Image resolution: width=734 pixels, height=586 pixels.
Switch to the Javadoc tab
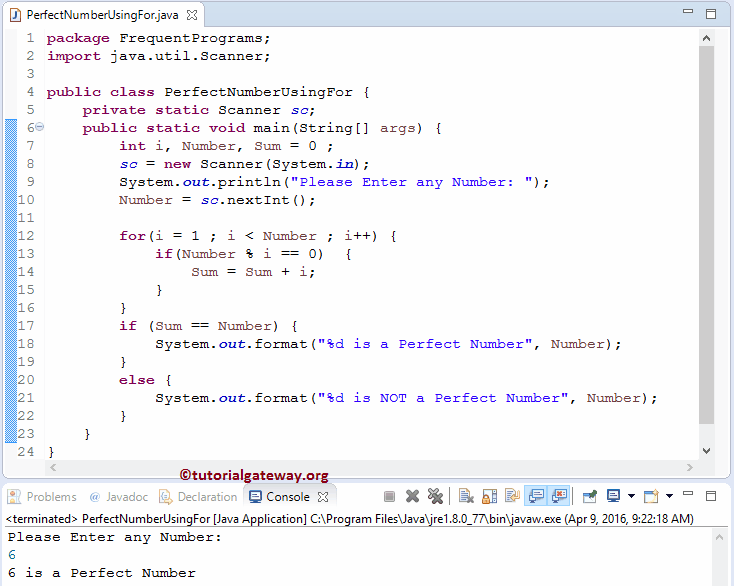click(x=119, y=497)
